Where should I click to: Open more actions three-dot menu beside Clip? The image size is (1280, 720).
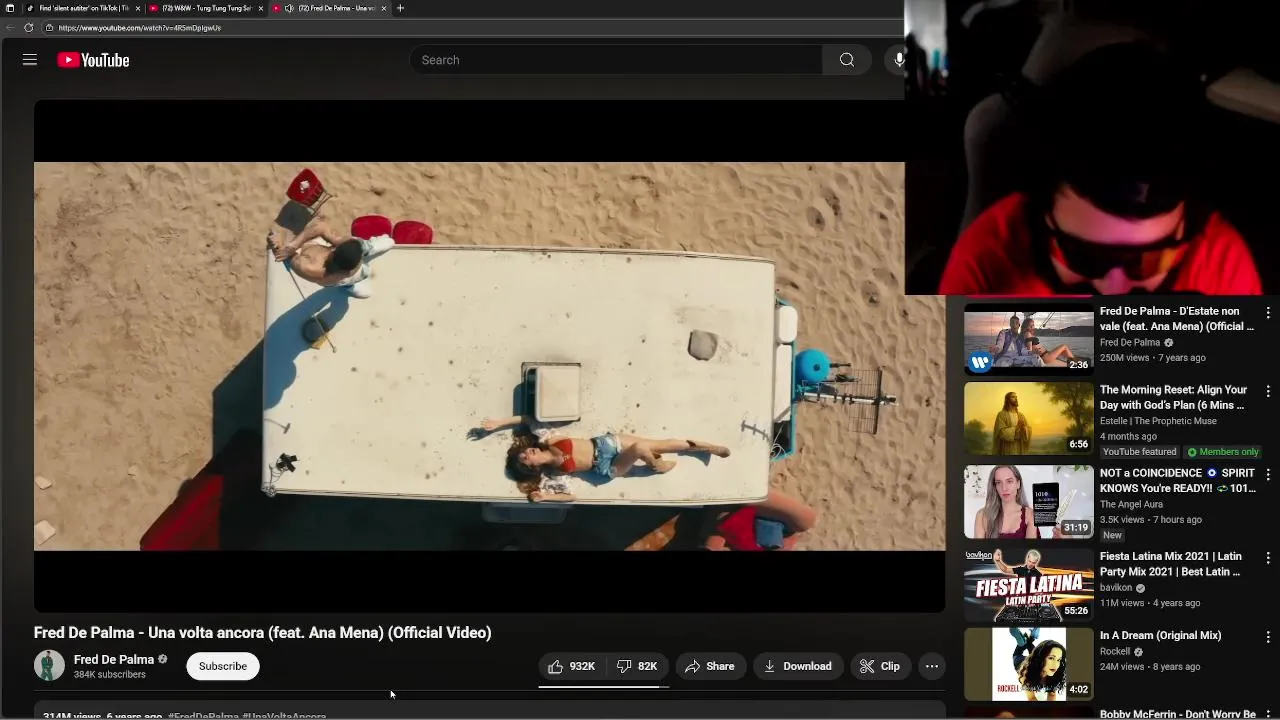932,666
